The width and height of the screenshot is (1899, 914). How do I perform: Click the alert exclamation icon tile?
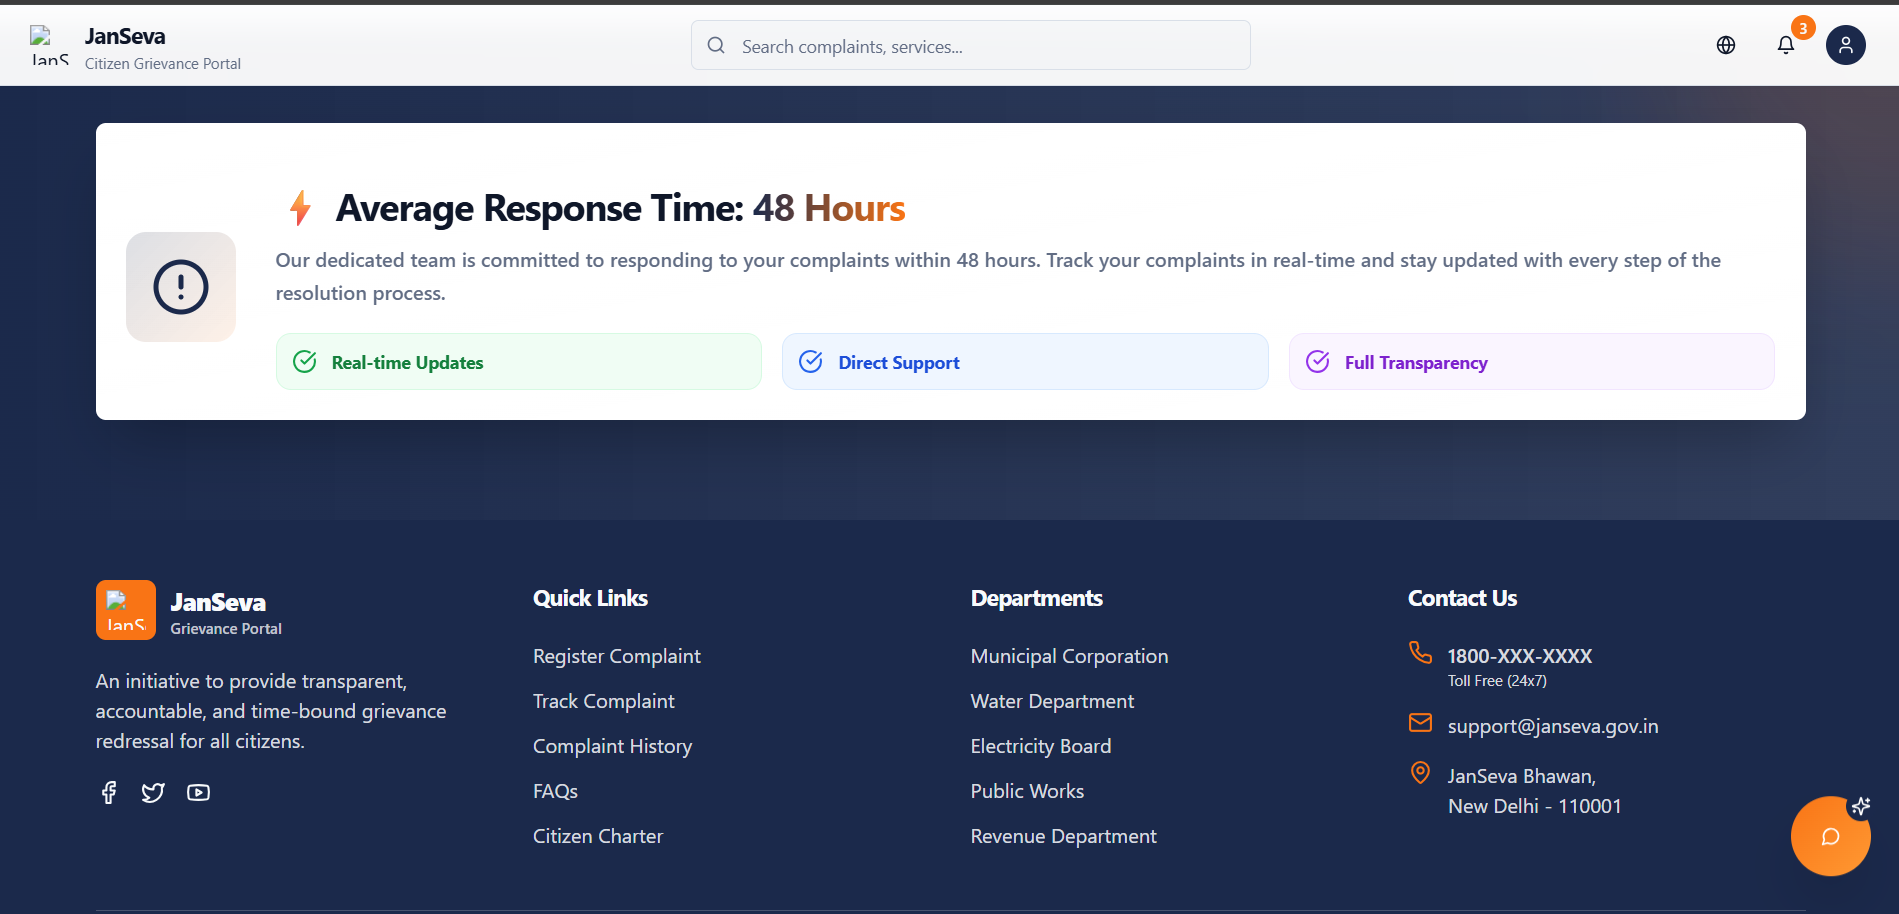(x=181, y=287)
